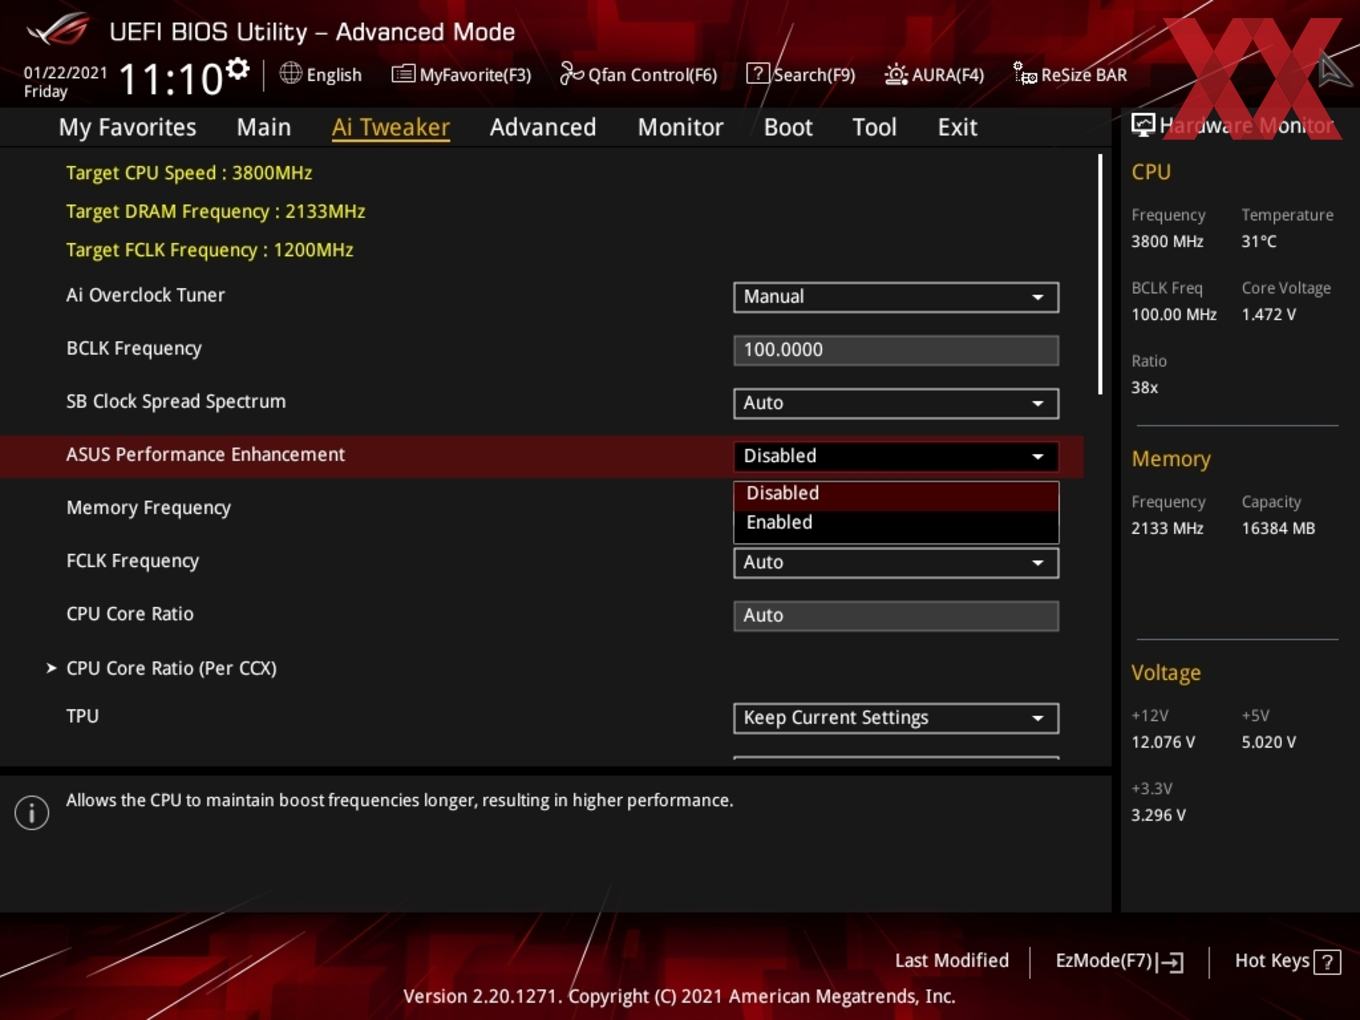Click Target FCLK Frequency : 1200MHz text
The height and width of the screenshot is (1020, 1360).
click(x=209, y=250)
